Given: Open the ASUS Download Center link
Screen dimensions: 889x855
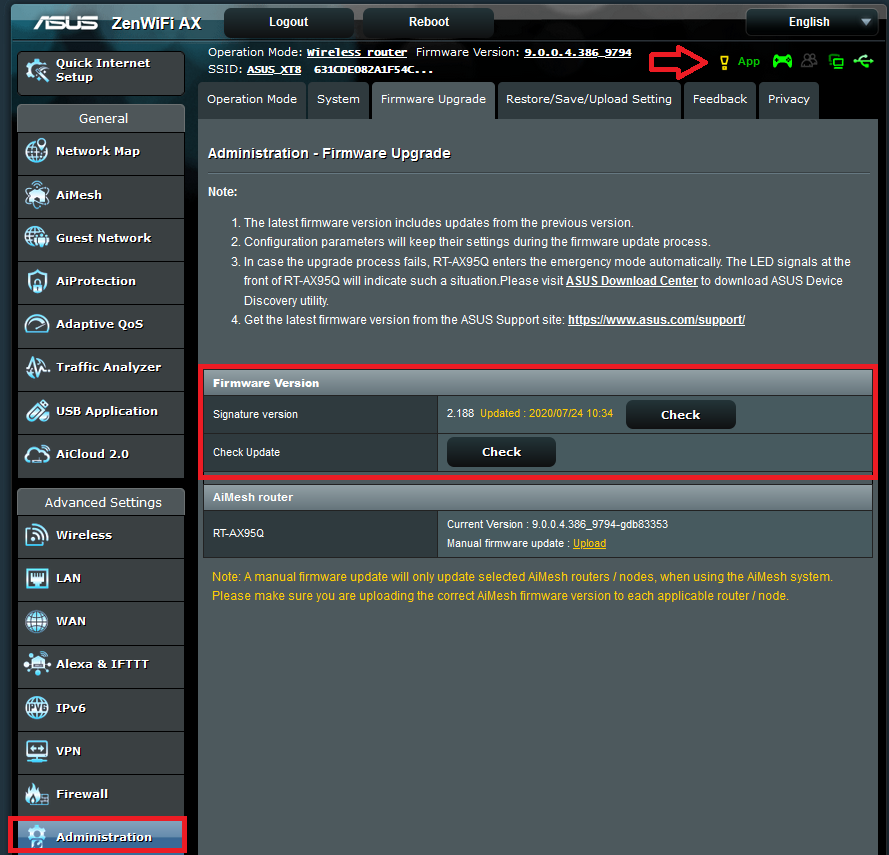Looking at the screenshot, I should point(632,281).
